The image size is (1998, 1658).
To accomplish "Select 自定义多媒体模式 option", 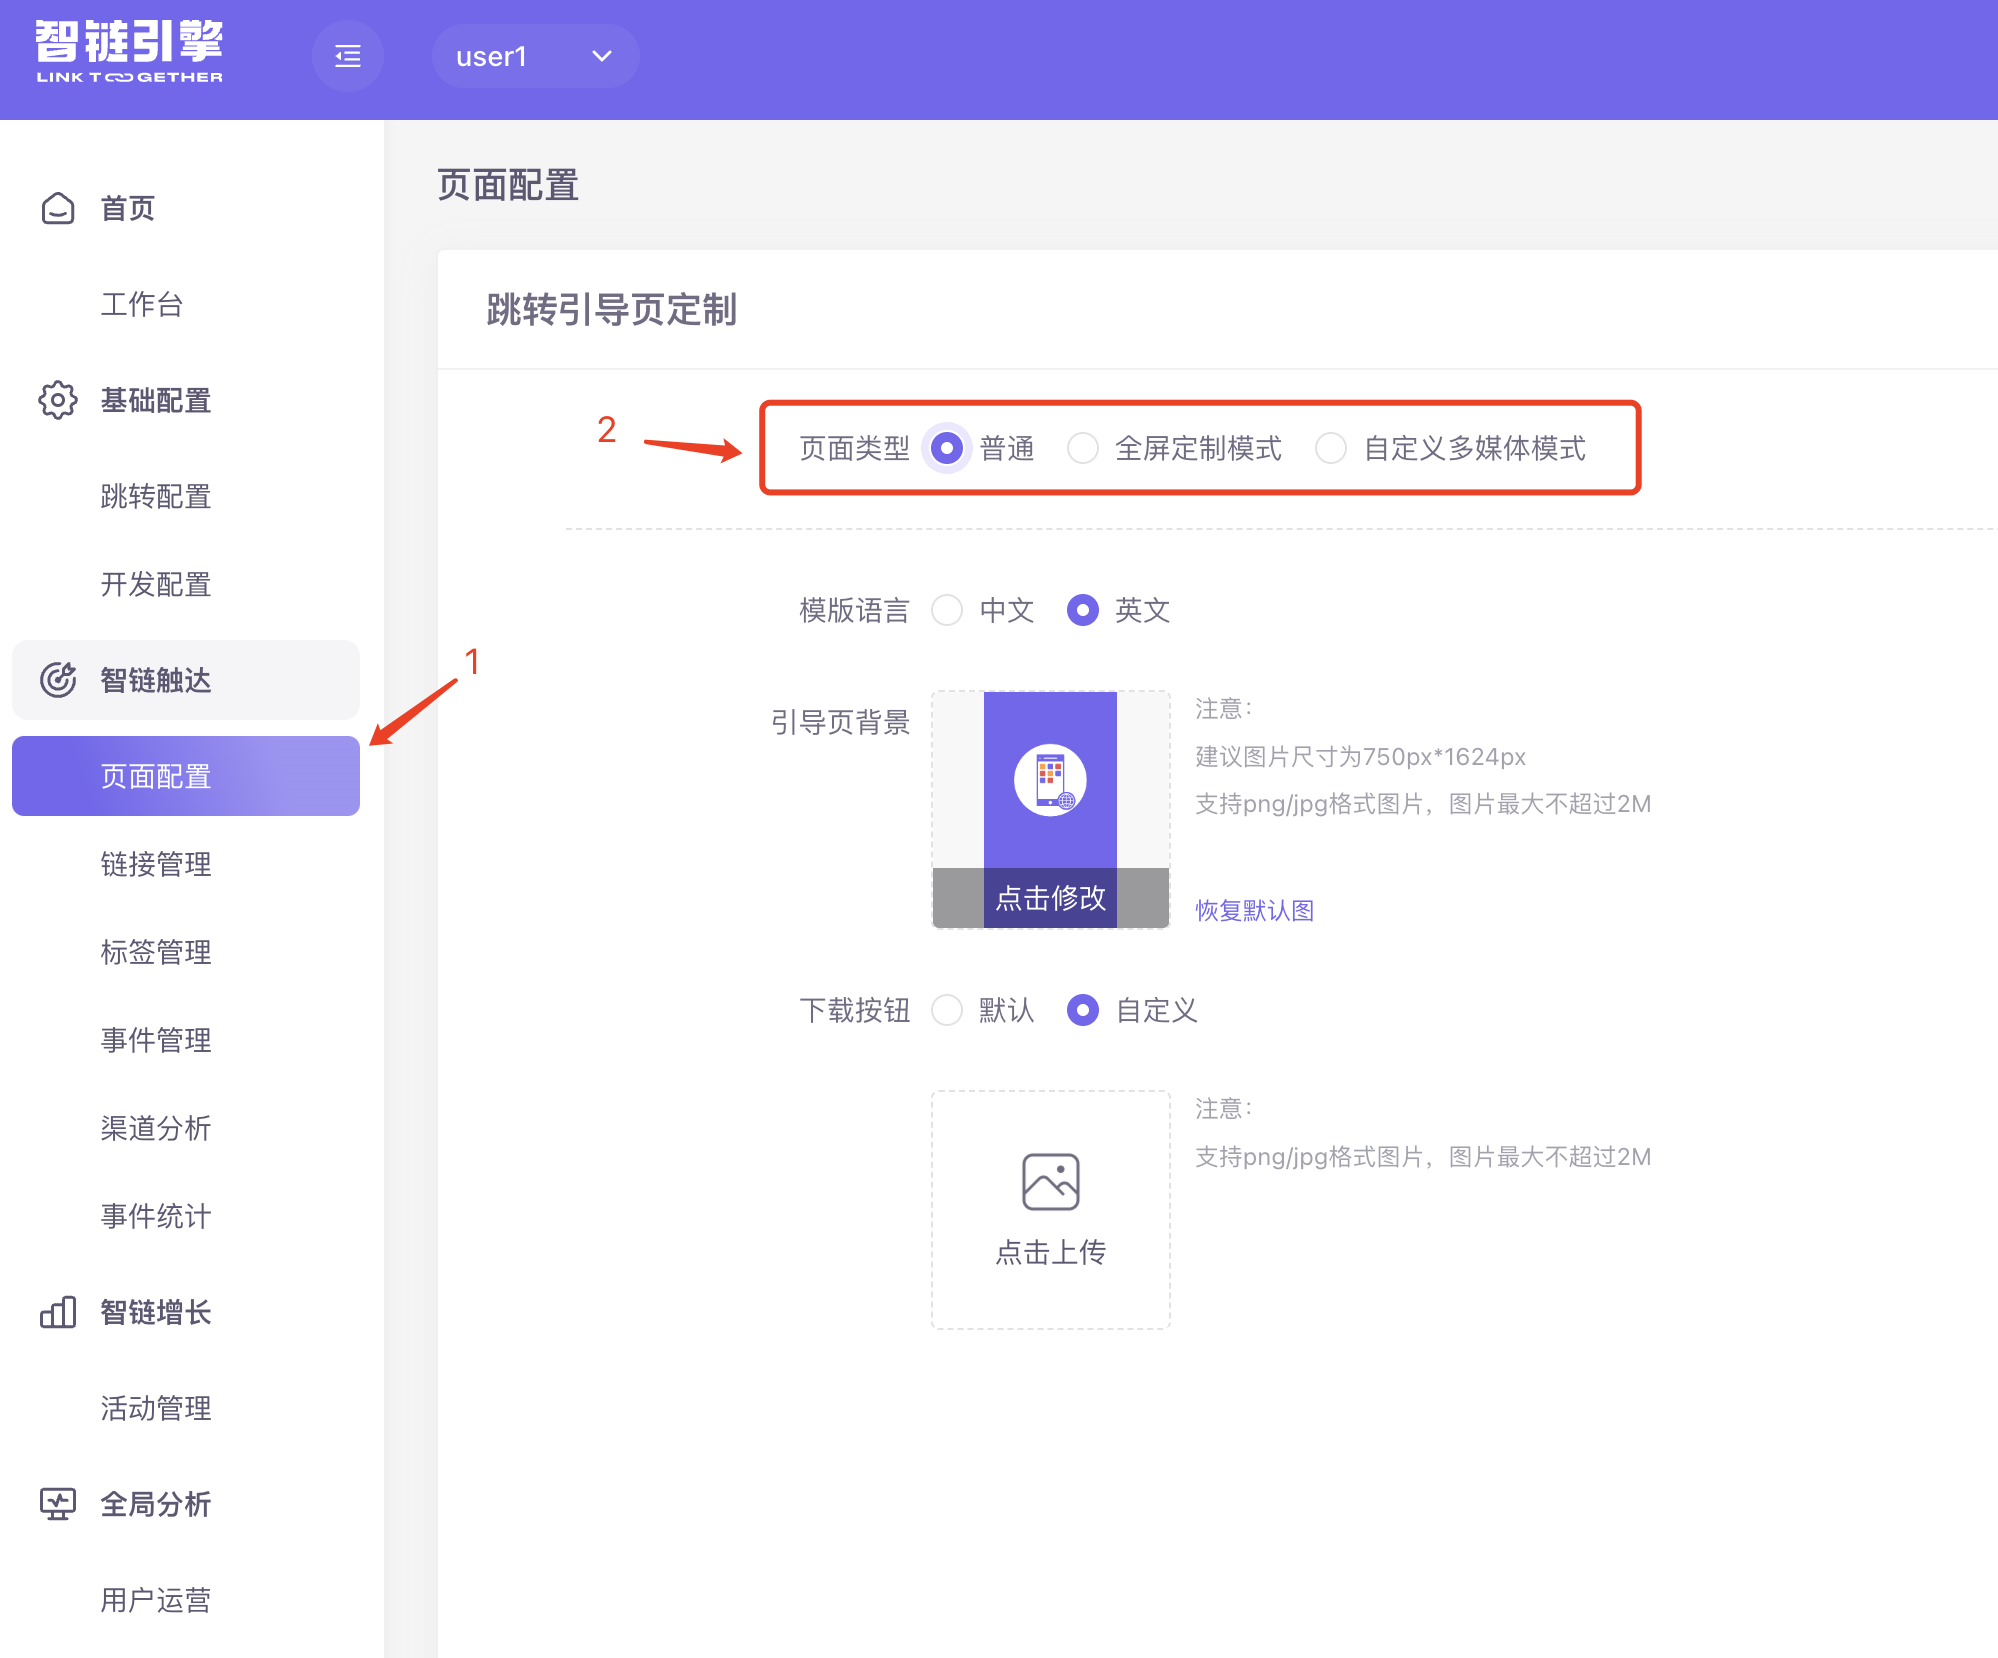I will [x=1331, y=449].
